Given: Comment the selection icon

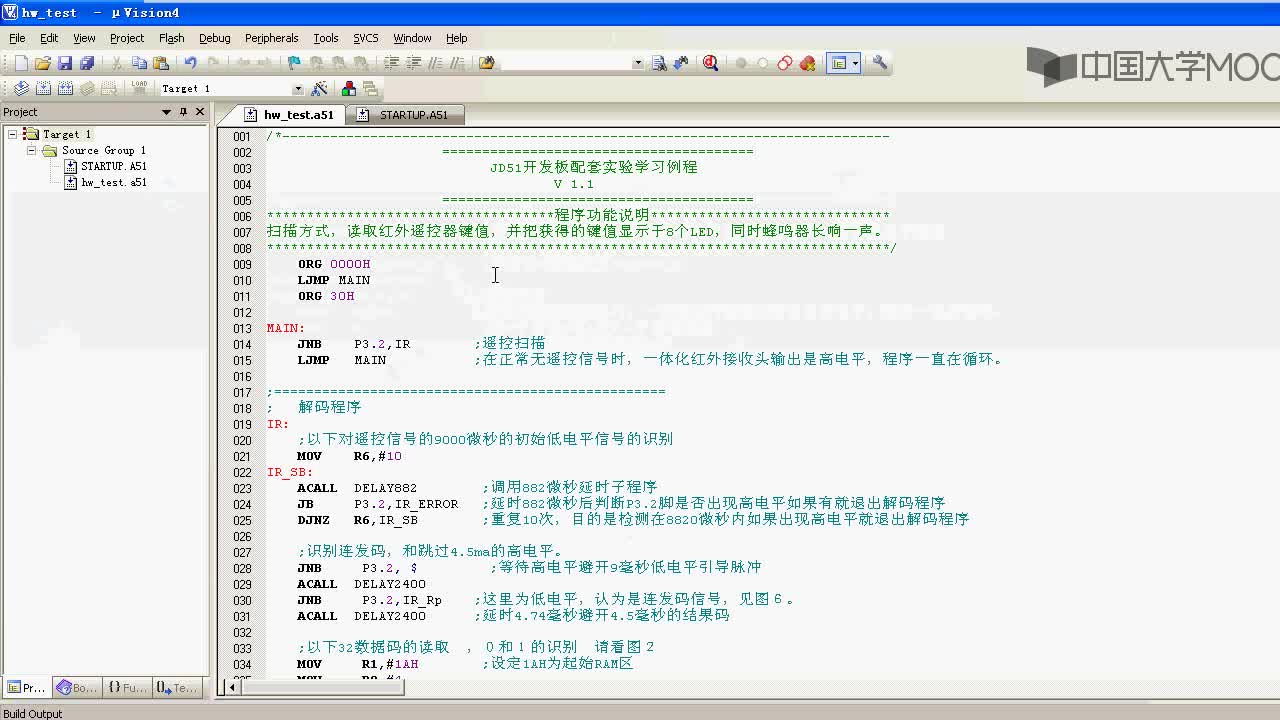Looking at the screenshot, I should pyautogui.click(x=435, y=63).
